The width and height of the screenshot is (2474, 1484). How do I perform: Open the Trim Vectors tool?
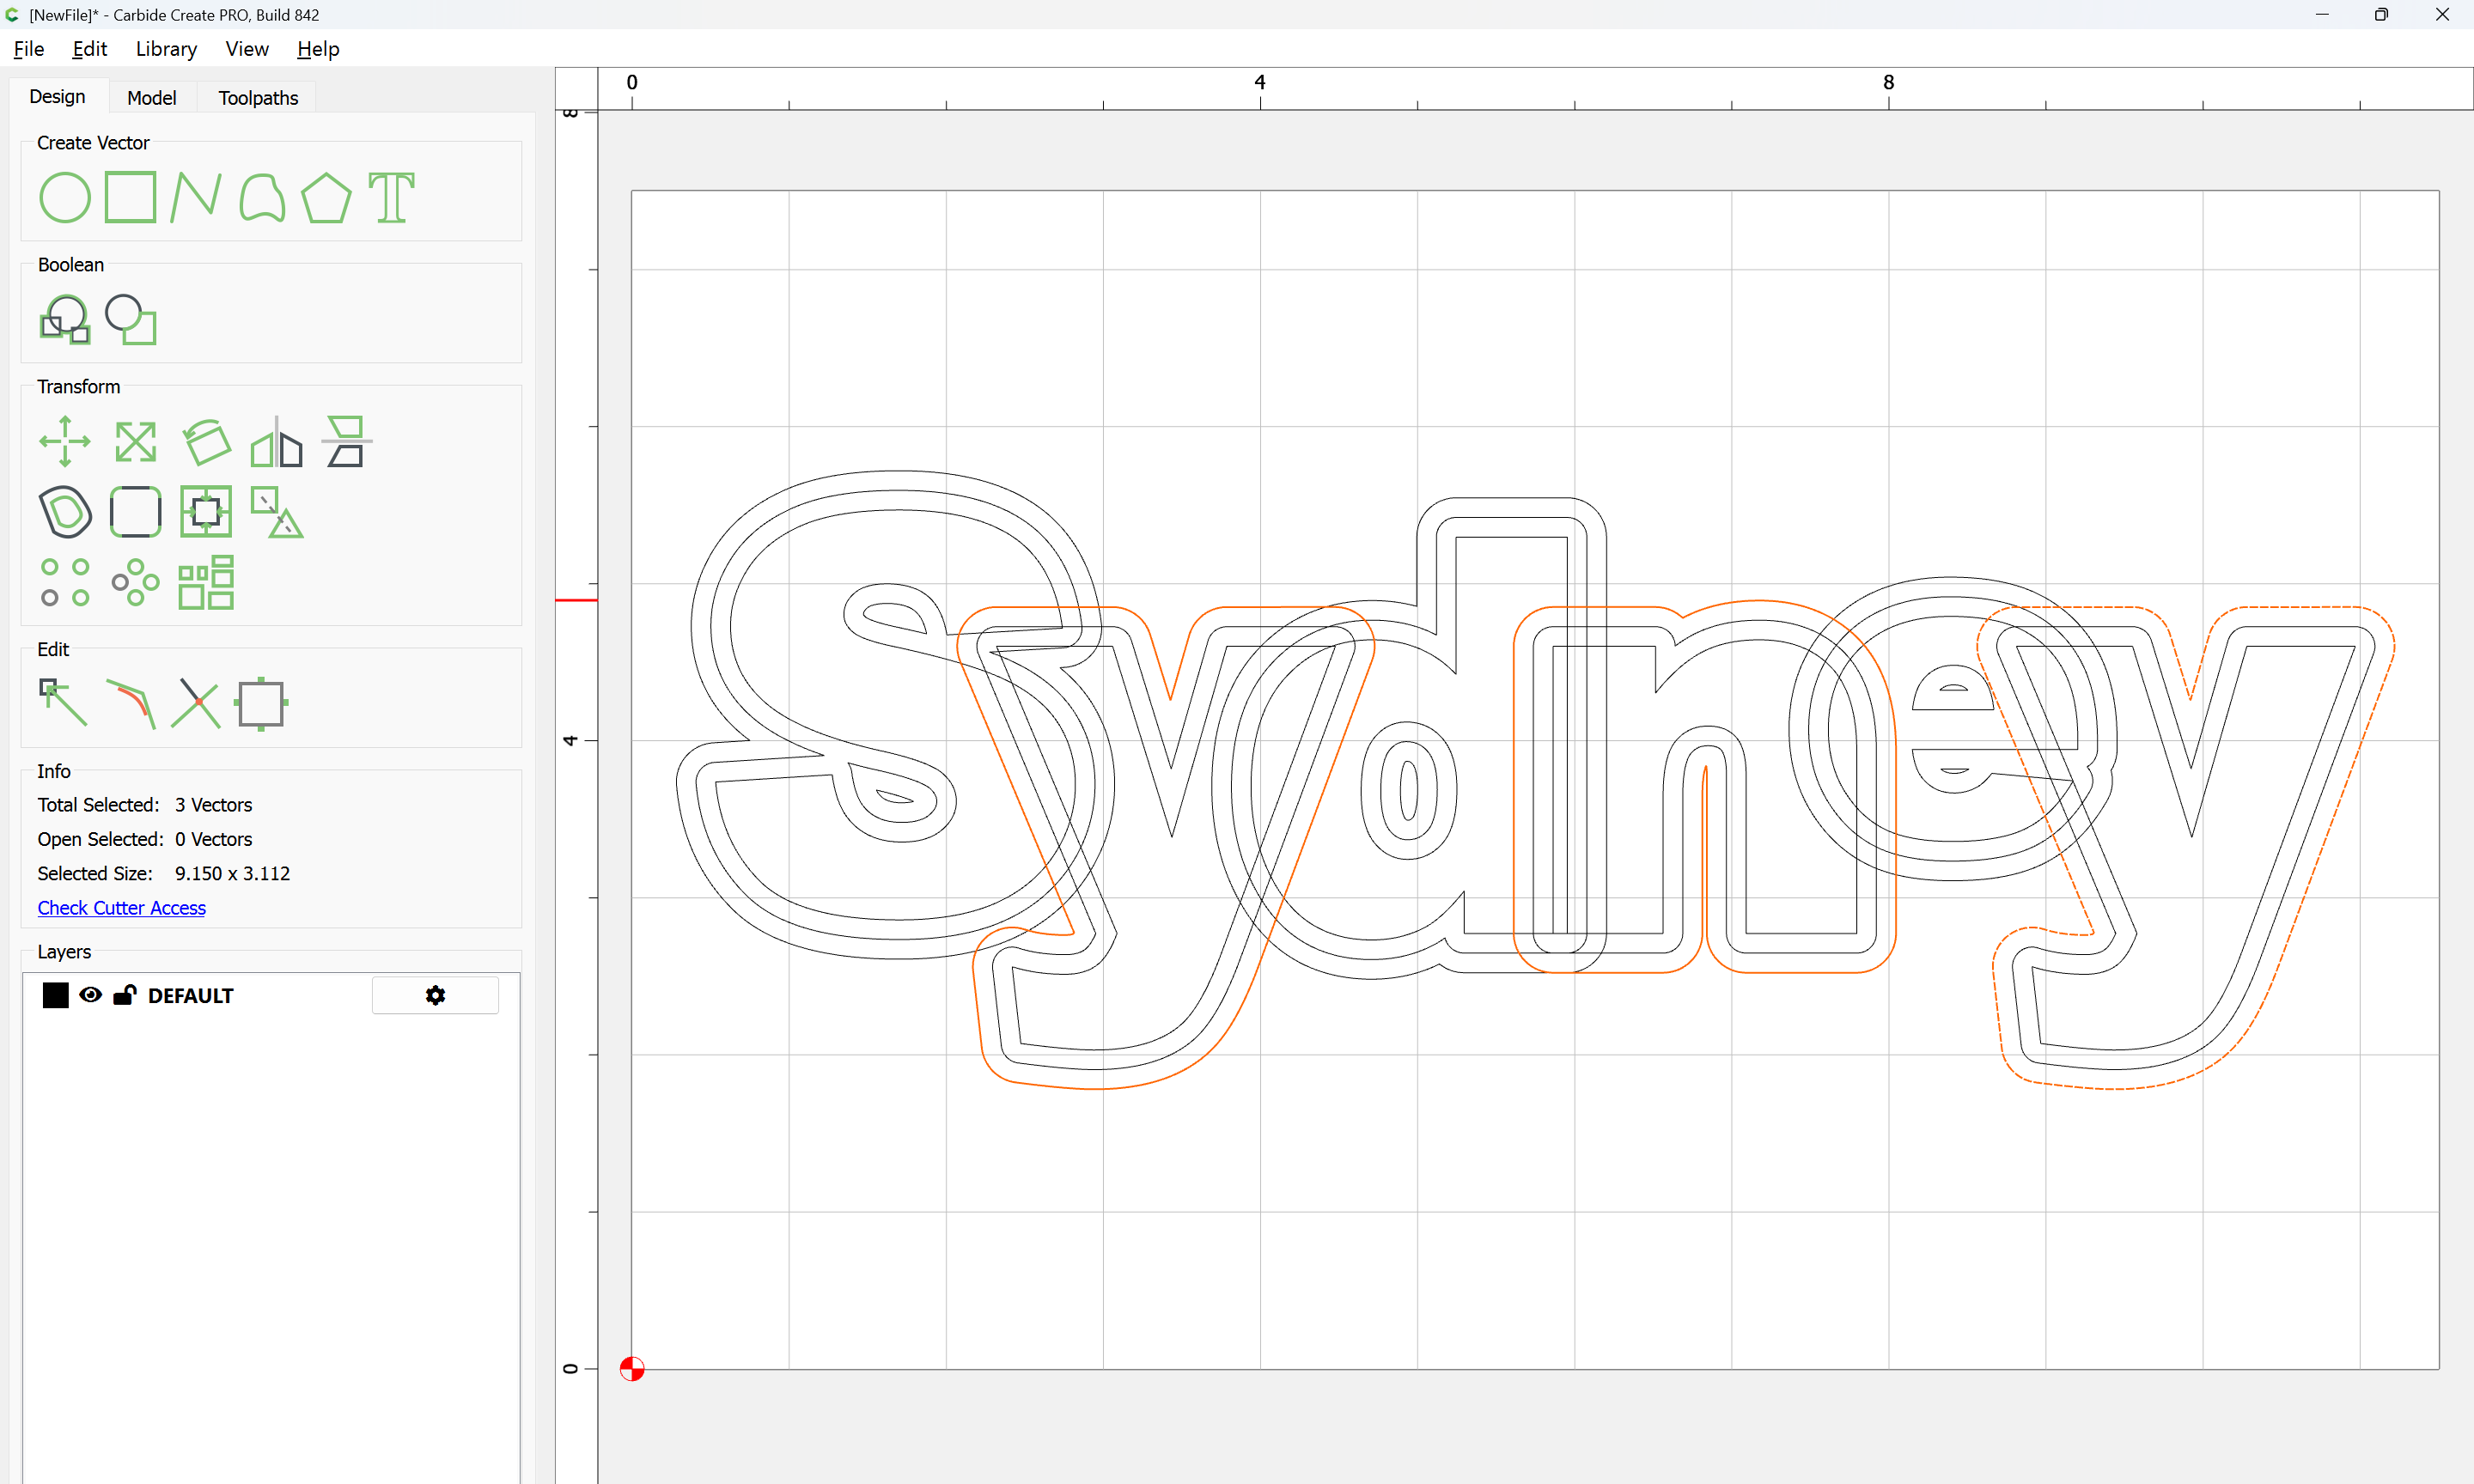click(195, 703)
